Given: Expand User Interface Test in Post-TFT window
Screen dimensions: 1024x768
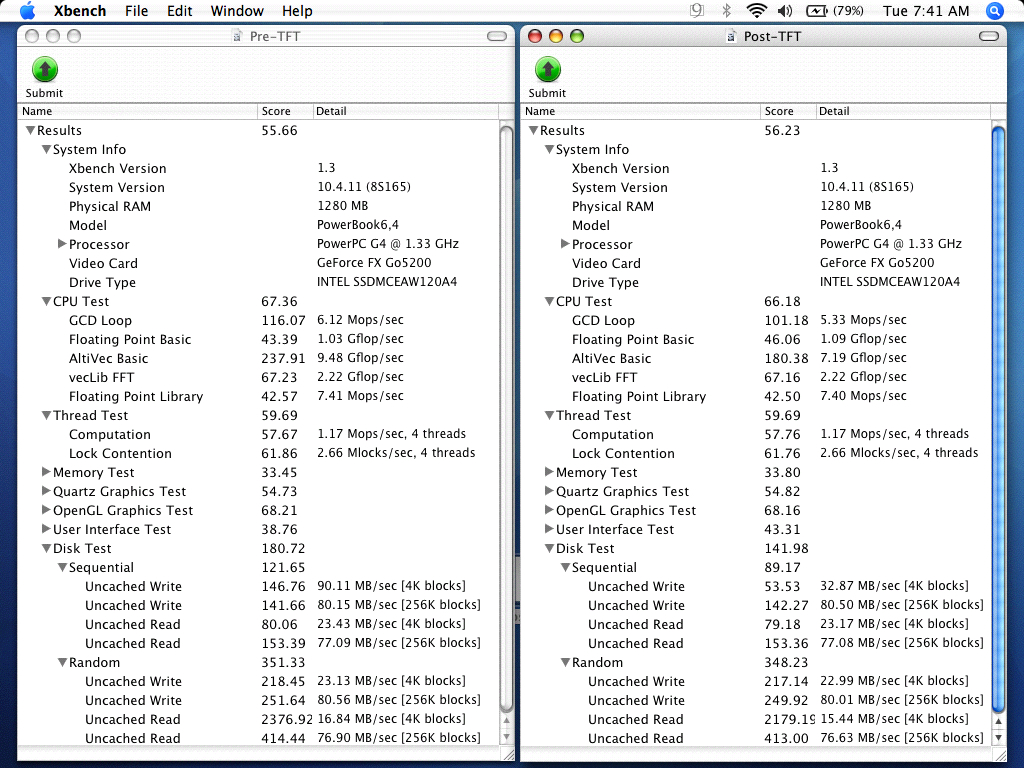Looking at the screenshot, I should (549, 528).
